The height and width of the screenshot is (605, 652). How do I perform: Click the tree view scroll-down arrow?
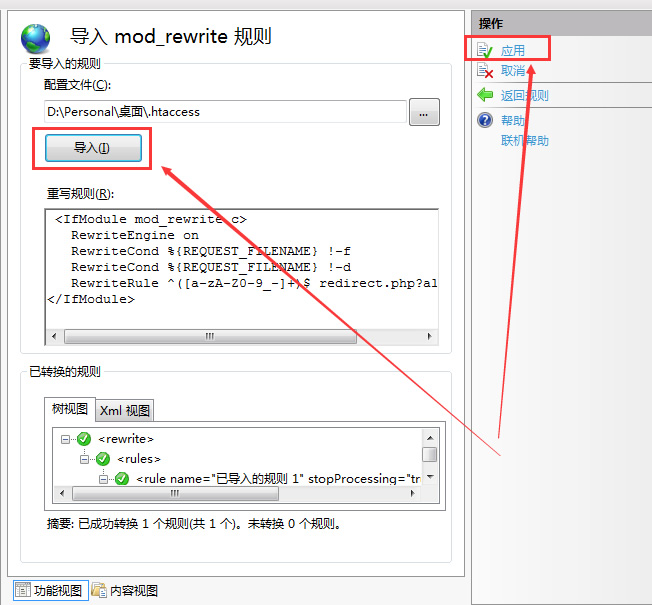[430, 477]
